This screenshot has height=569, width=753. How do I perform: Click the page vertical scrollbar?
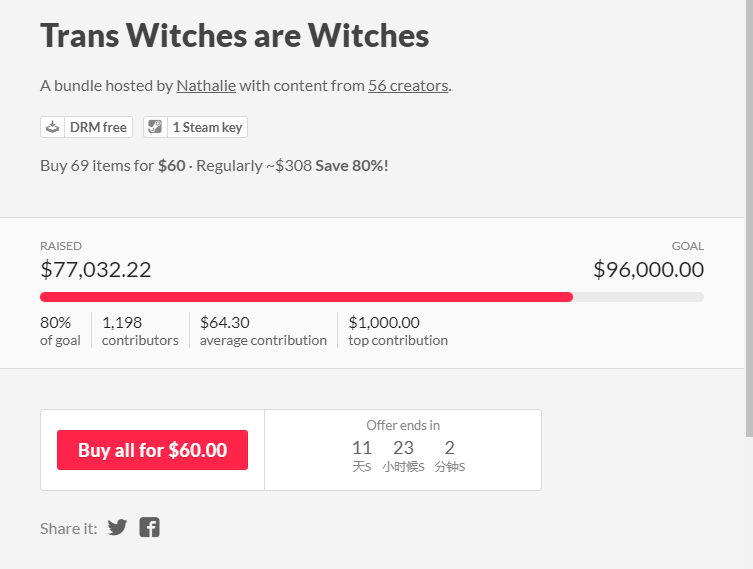(x=748, y=220)
